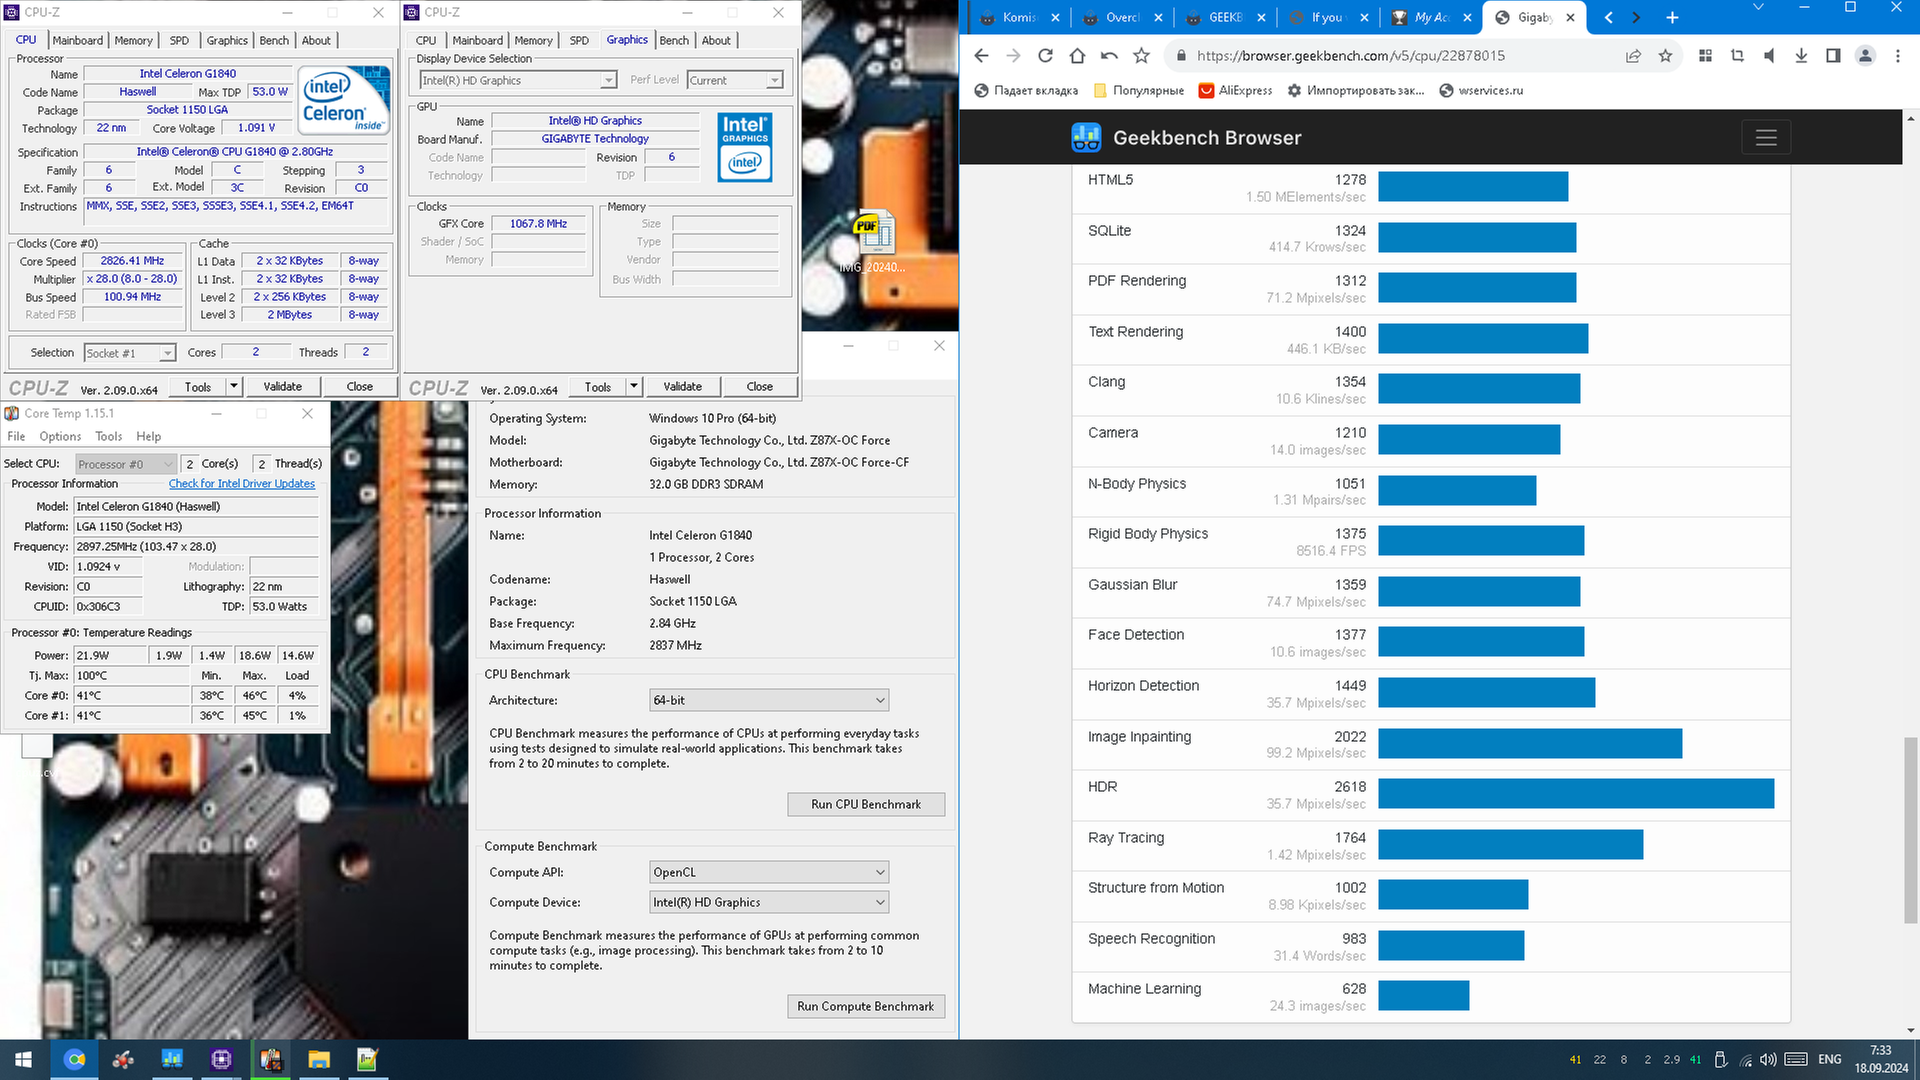Open browser downloads icon
This screenshot has width=1920, height=1080.
pyautogui.click(x=1801, y=56)
